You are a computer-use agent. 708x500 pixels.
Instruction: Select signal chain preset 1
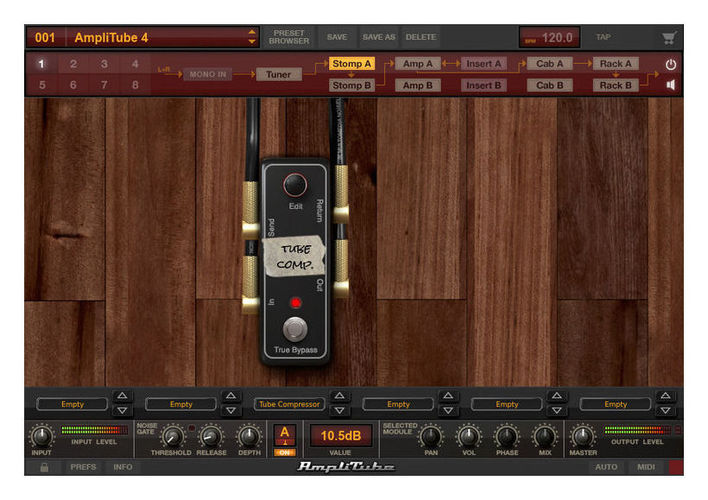point(42,64)
